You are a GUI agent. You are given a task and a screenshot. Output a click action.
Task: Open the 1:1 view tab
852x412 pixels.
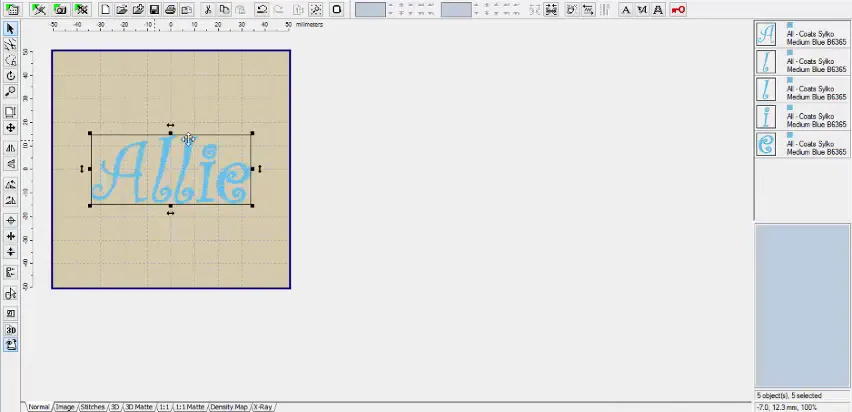(164, 407)
